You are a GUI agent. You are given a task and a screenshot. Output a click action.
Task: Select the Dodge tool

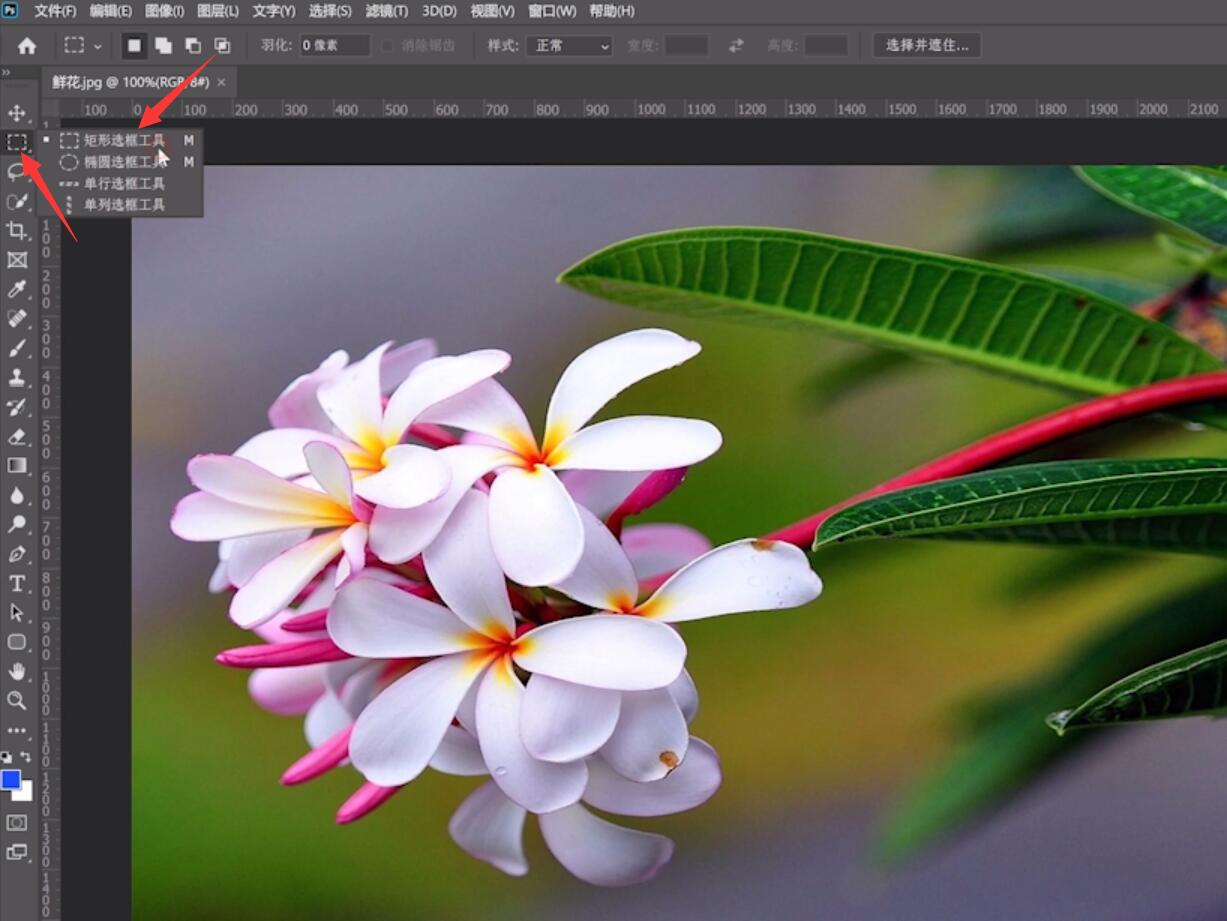pos(17,524)
